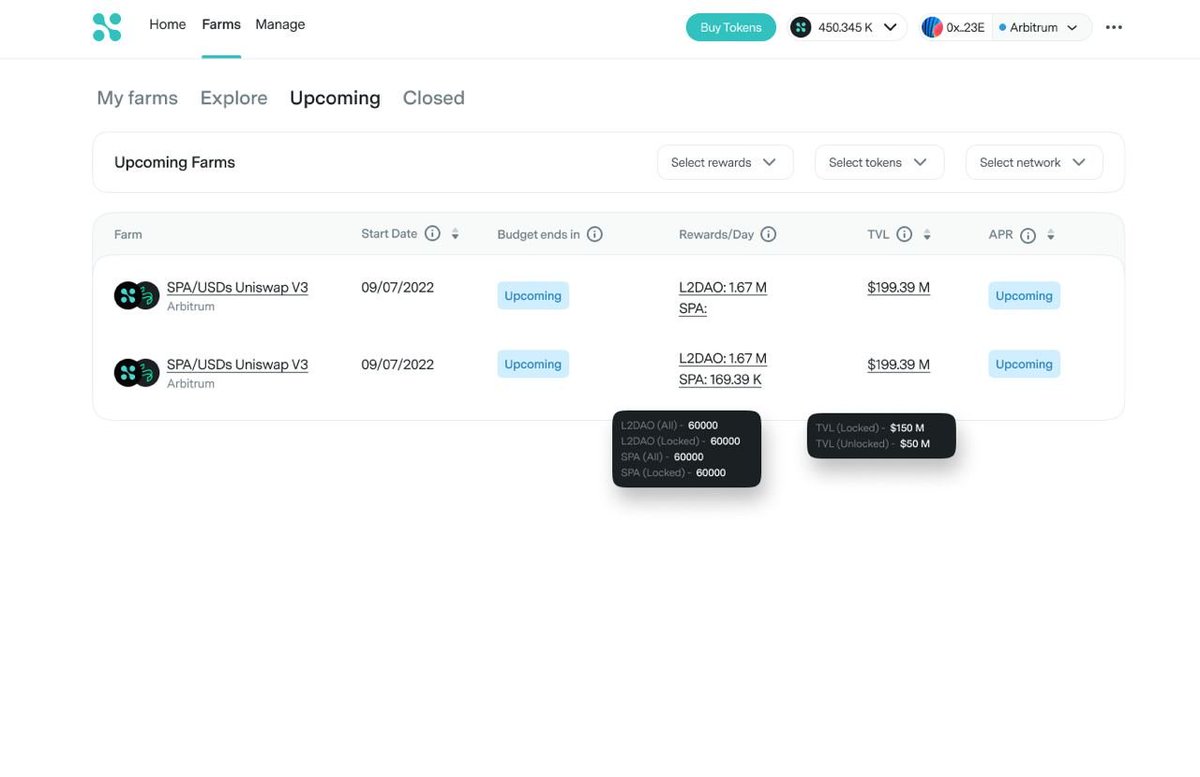This screenshot has height=777, width=1200.
Task: Click the TVL info icon
Action: click(903, 233)
